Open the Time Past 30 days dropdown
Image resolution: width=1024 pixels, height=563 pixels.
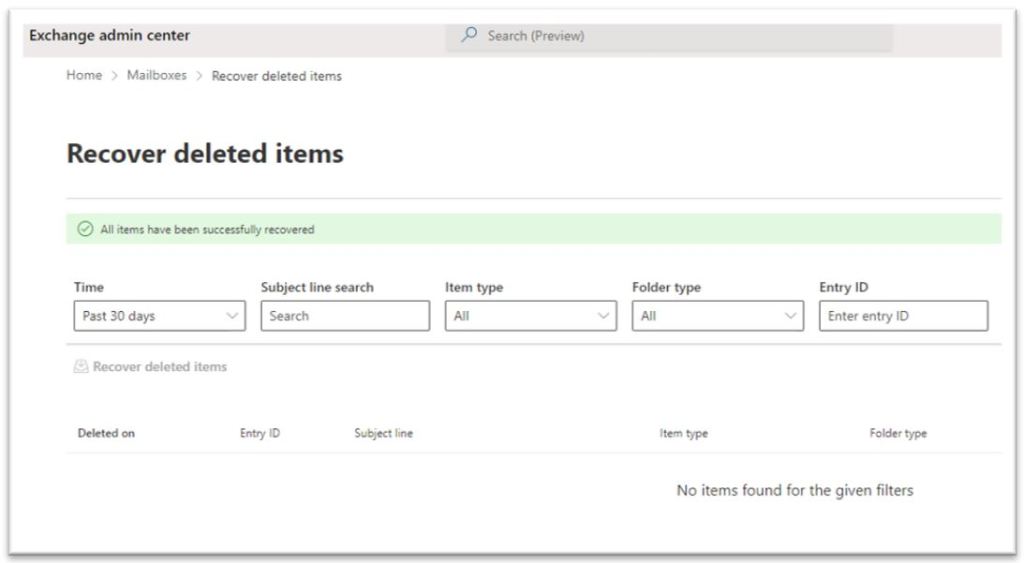point(160,316)
